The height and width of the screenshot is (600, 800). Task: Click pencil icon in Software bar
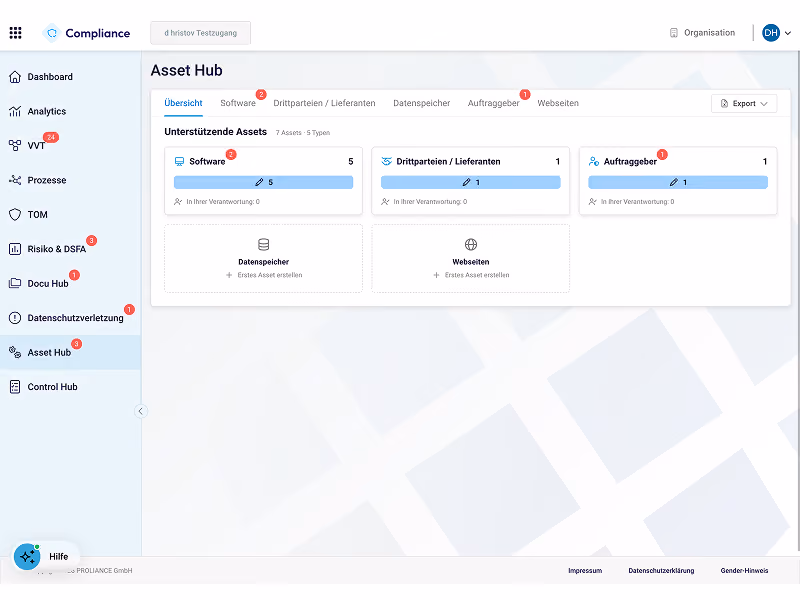259,183
